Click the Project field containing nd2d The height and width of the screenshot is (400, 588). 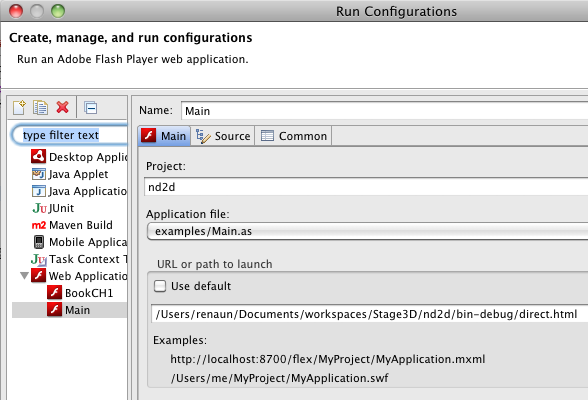coord(366,187)
